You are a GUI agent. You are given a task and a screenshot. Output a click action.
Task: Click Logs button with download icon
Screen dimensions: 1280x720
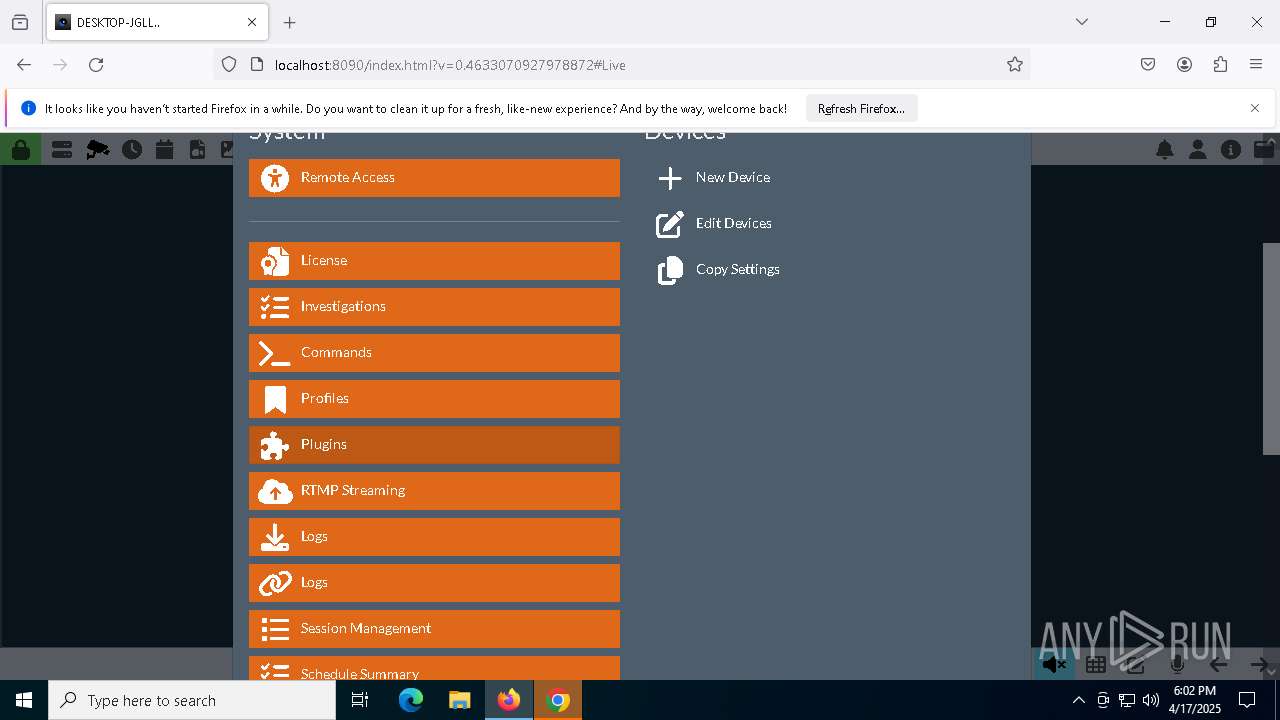434,537
